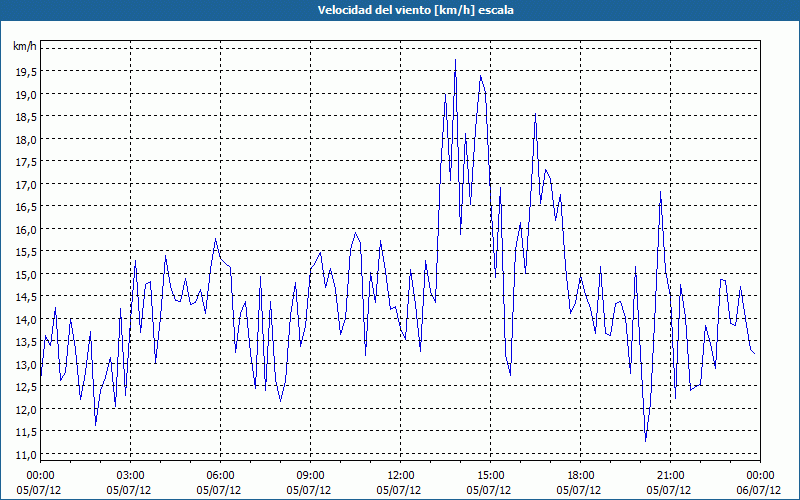Screen dimensions: 800x500
Task: Click the 05/07/12 date beneath 12:00
Action: [x=399, y=491]
